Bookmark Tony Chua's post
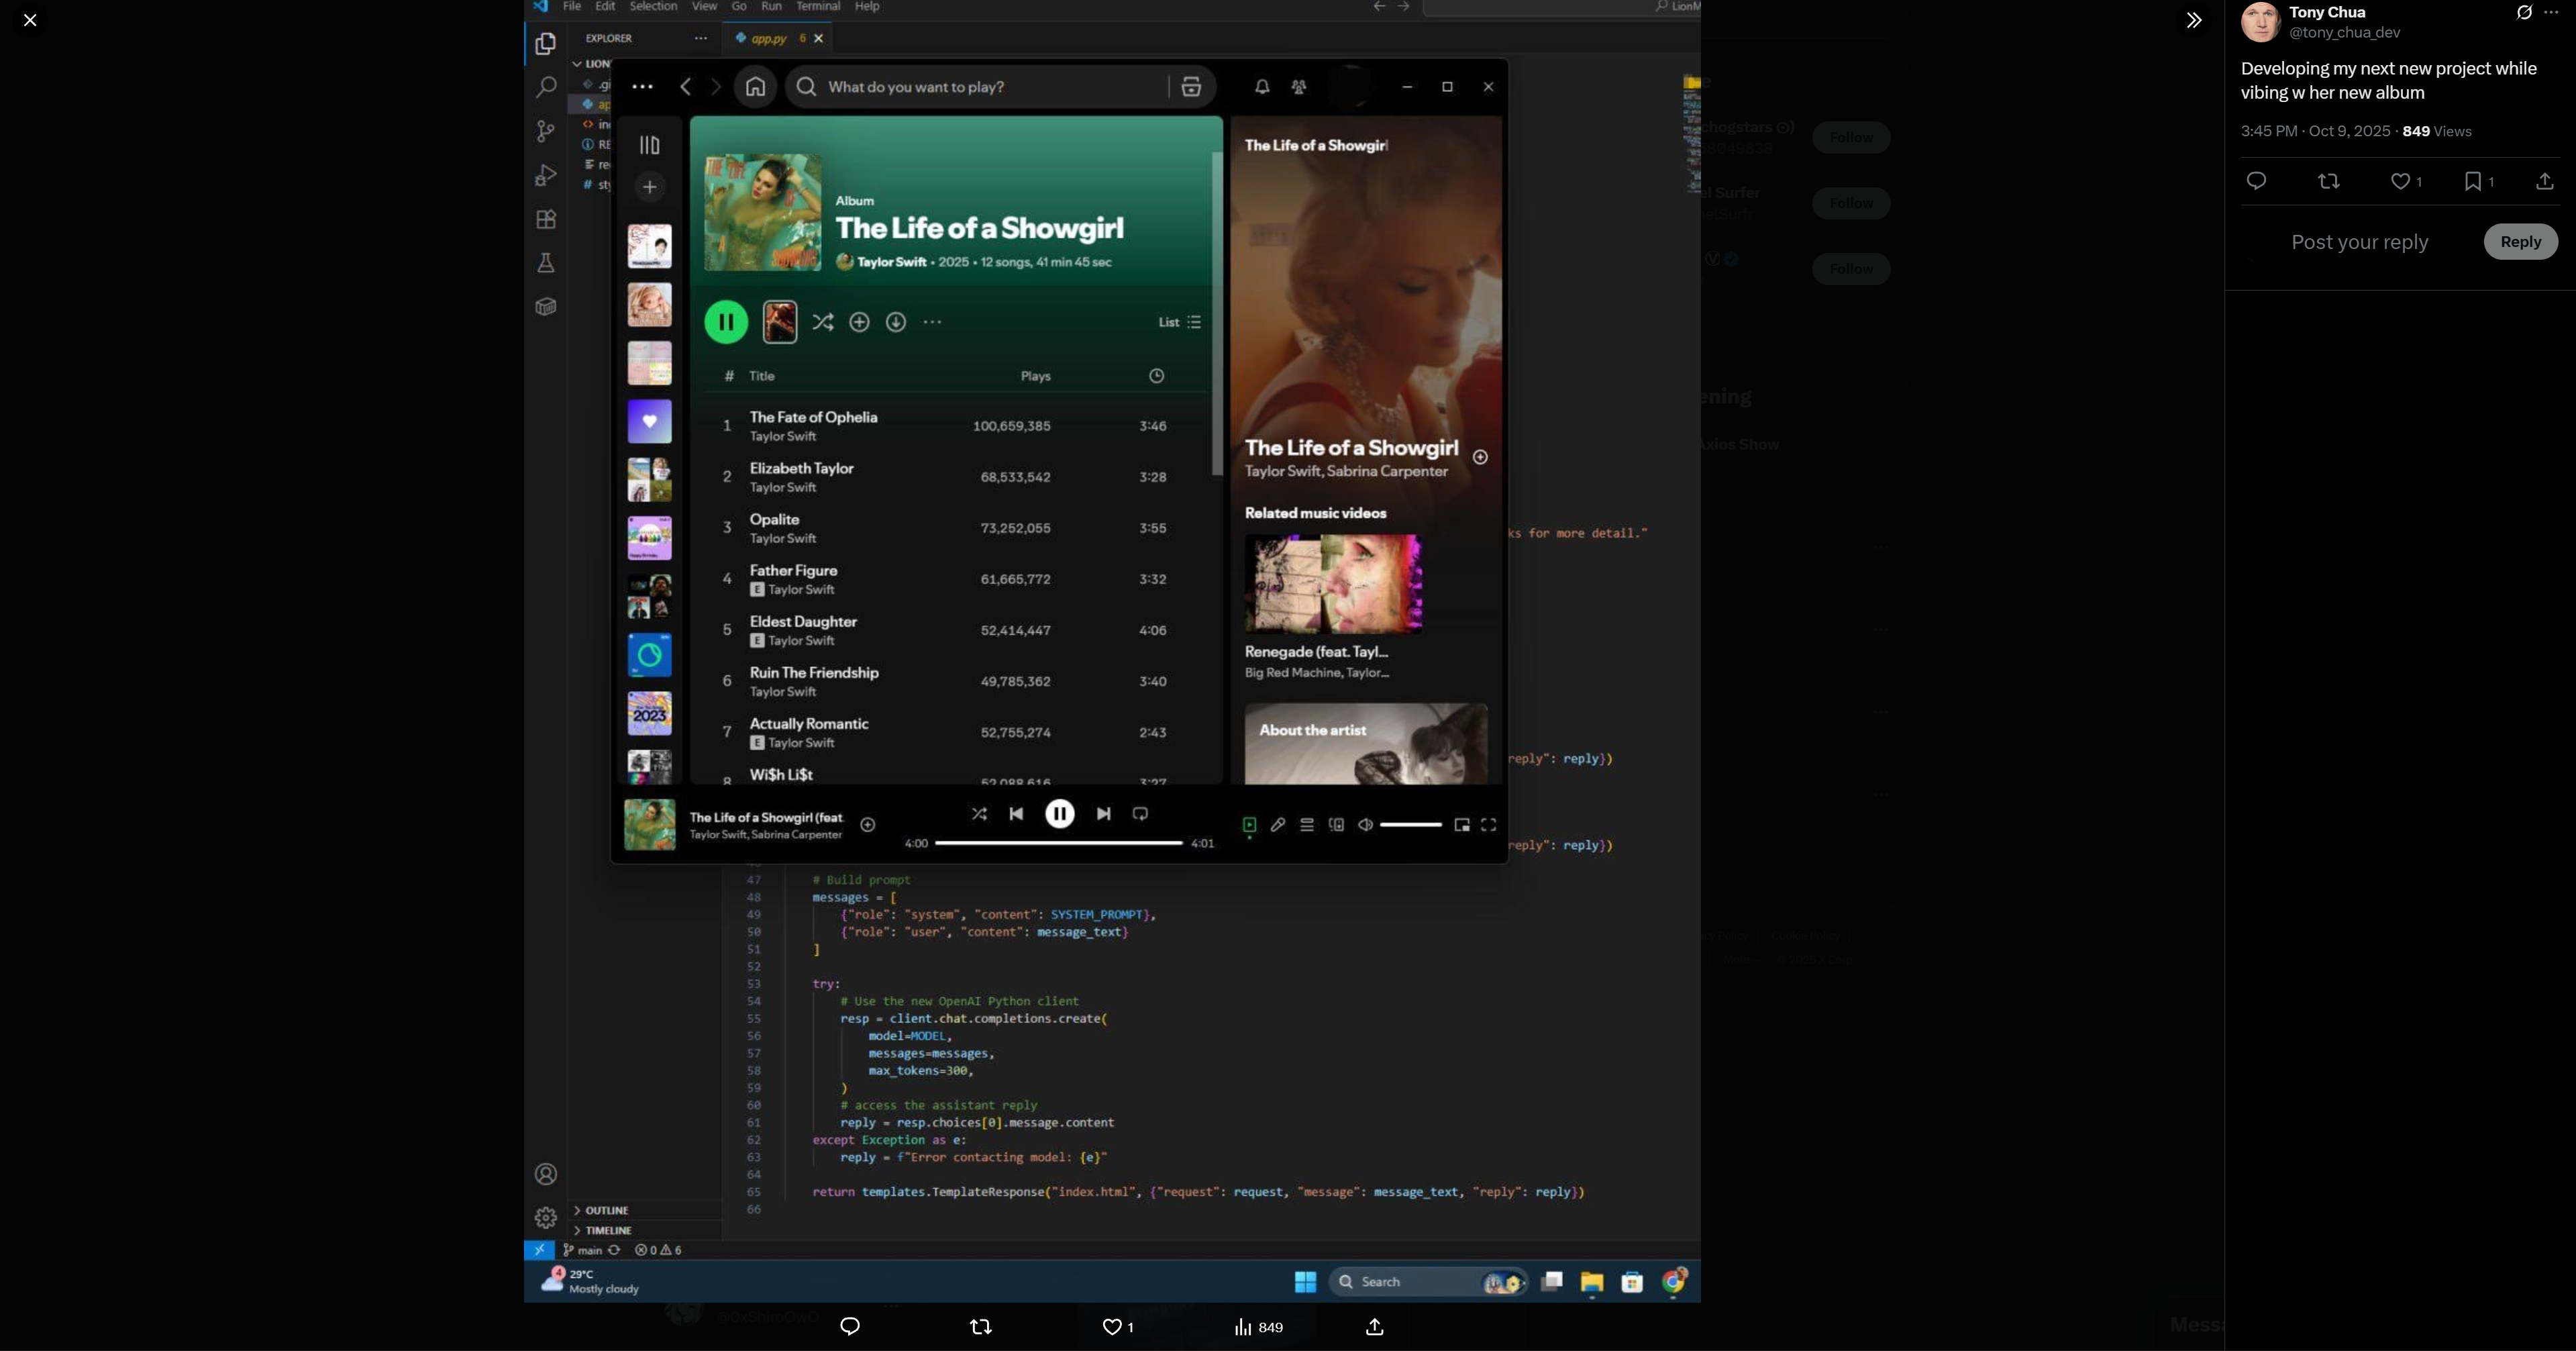This screenshot has height=1351, width=2576. (2472, 181)
